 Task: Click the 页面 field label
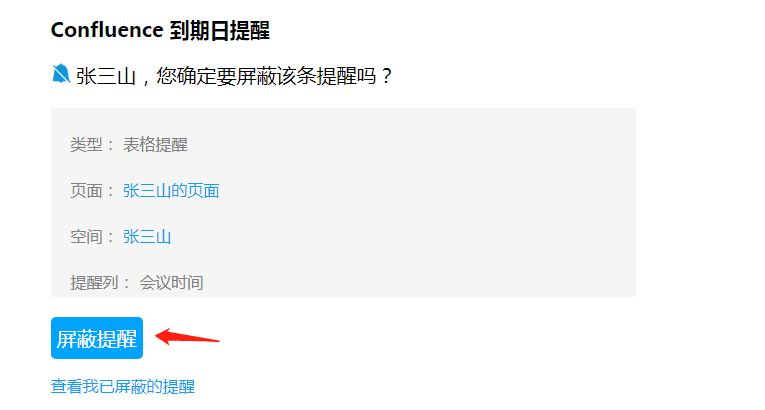(x=86, y=191)
